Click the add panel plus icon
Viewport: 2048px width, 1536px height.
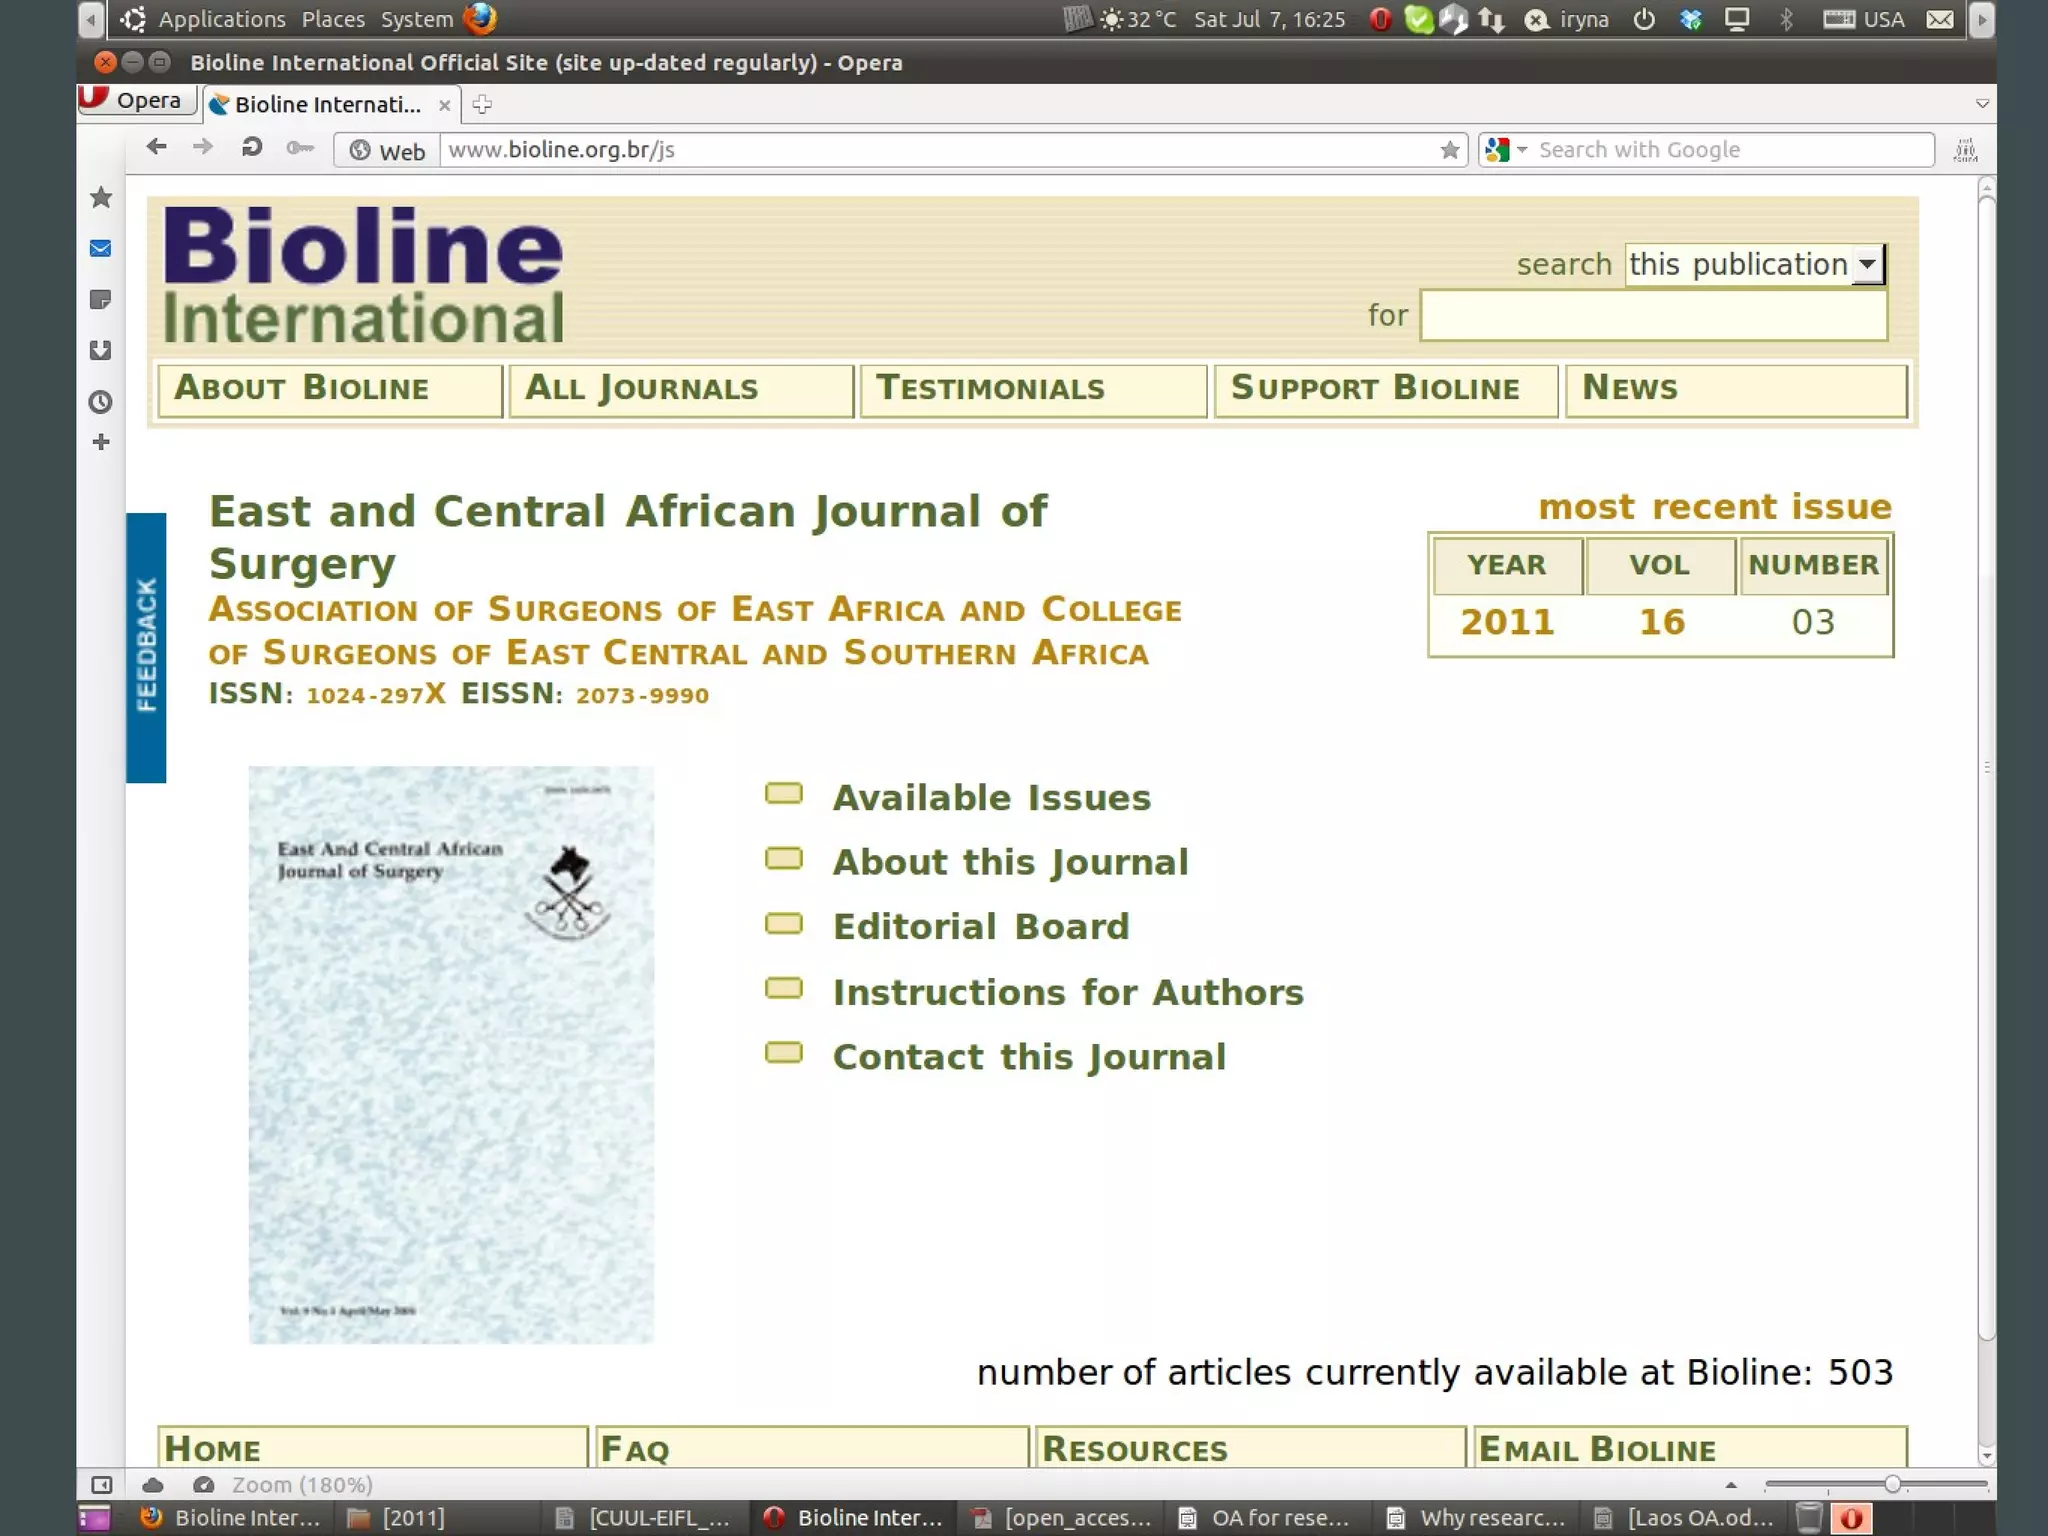[101, 442]
